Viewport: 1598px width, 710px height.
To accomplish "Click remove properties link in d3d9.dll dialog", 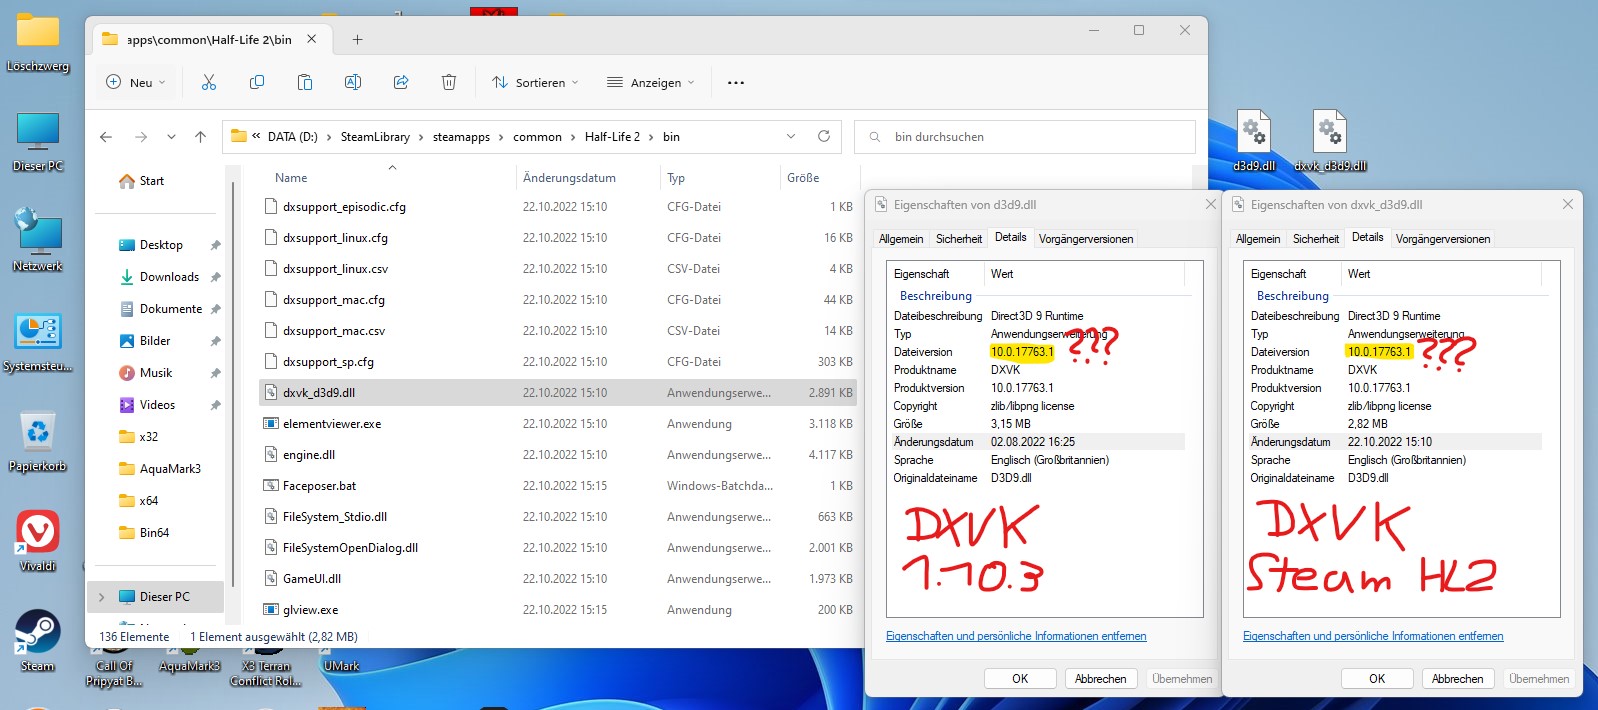I will [x=1016, y=636].
